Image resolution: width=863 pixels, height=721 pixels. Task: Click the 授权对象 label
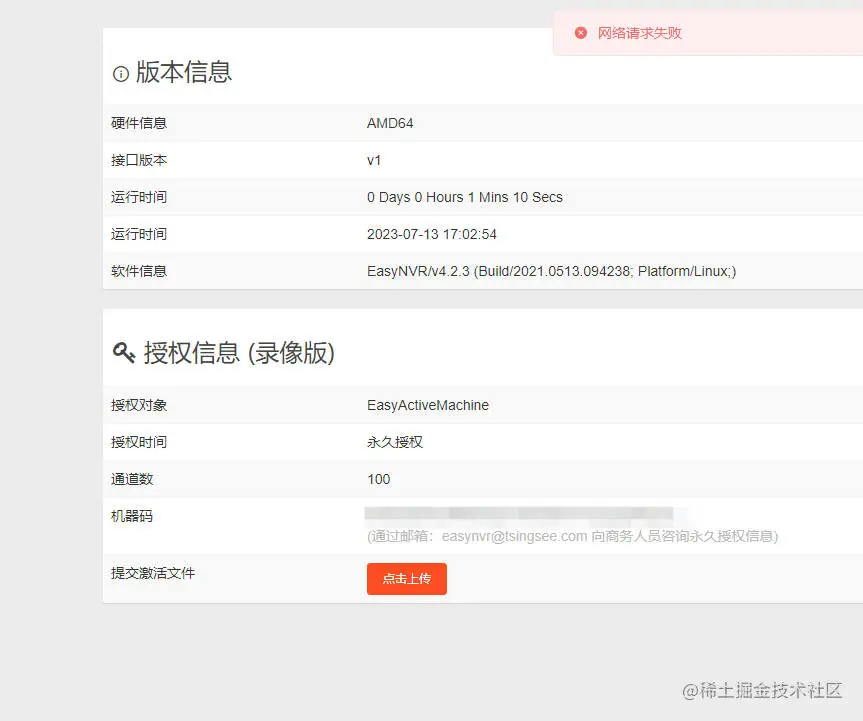tap(139, 405)
